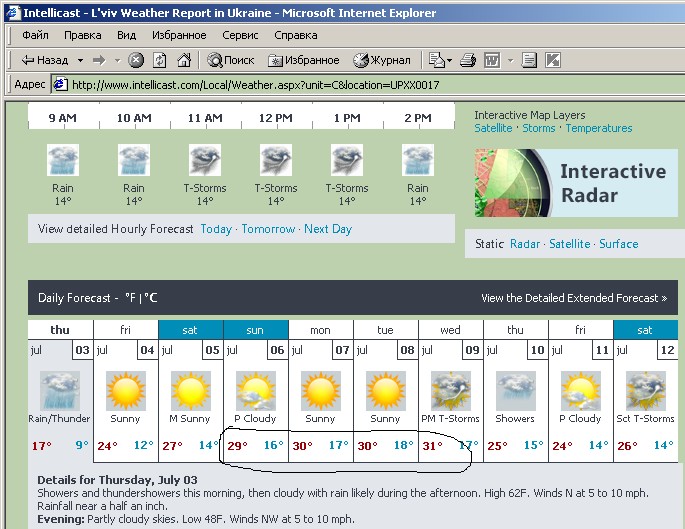Click the M Sunny icon for jul 05
The image size is (685, 529).
[x=191, y=391]
